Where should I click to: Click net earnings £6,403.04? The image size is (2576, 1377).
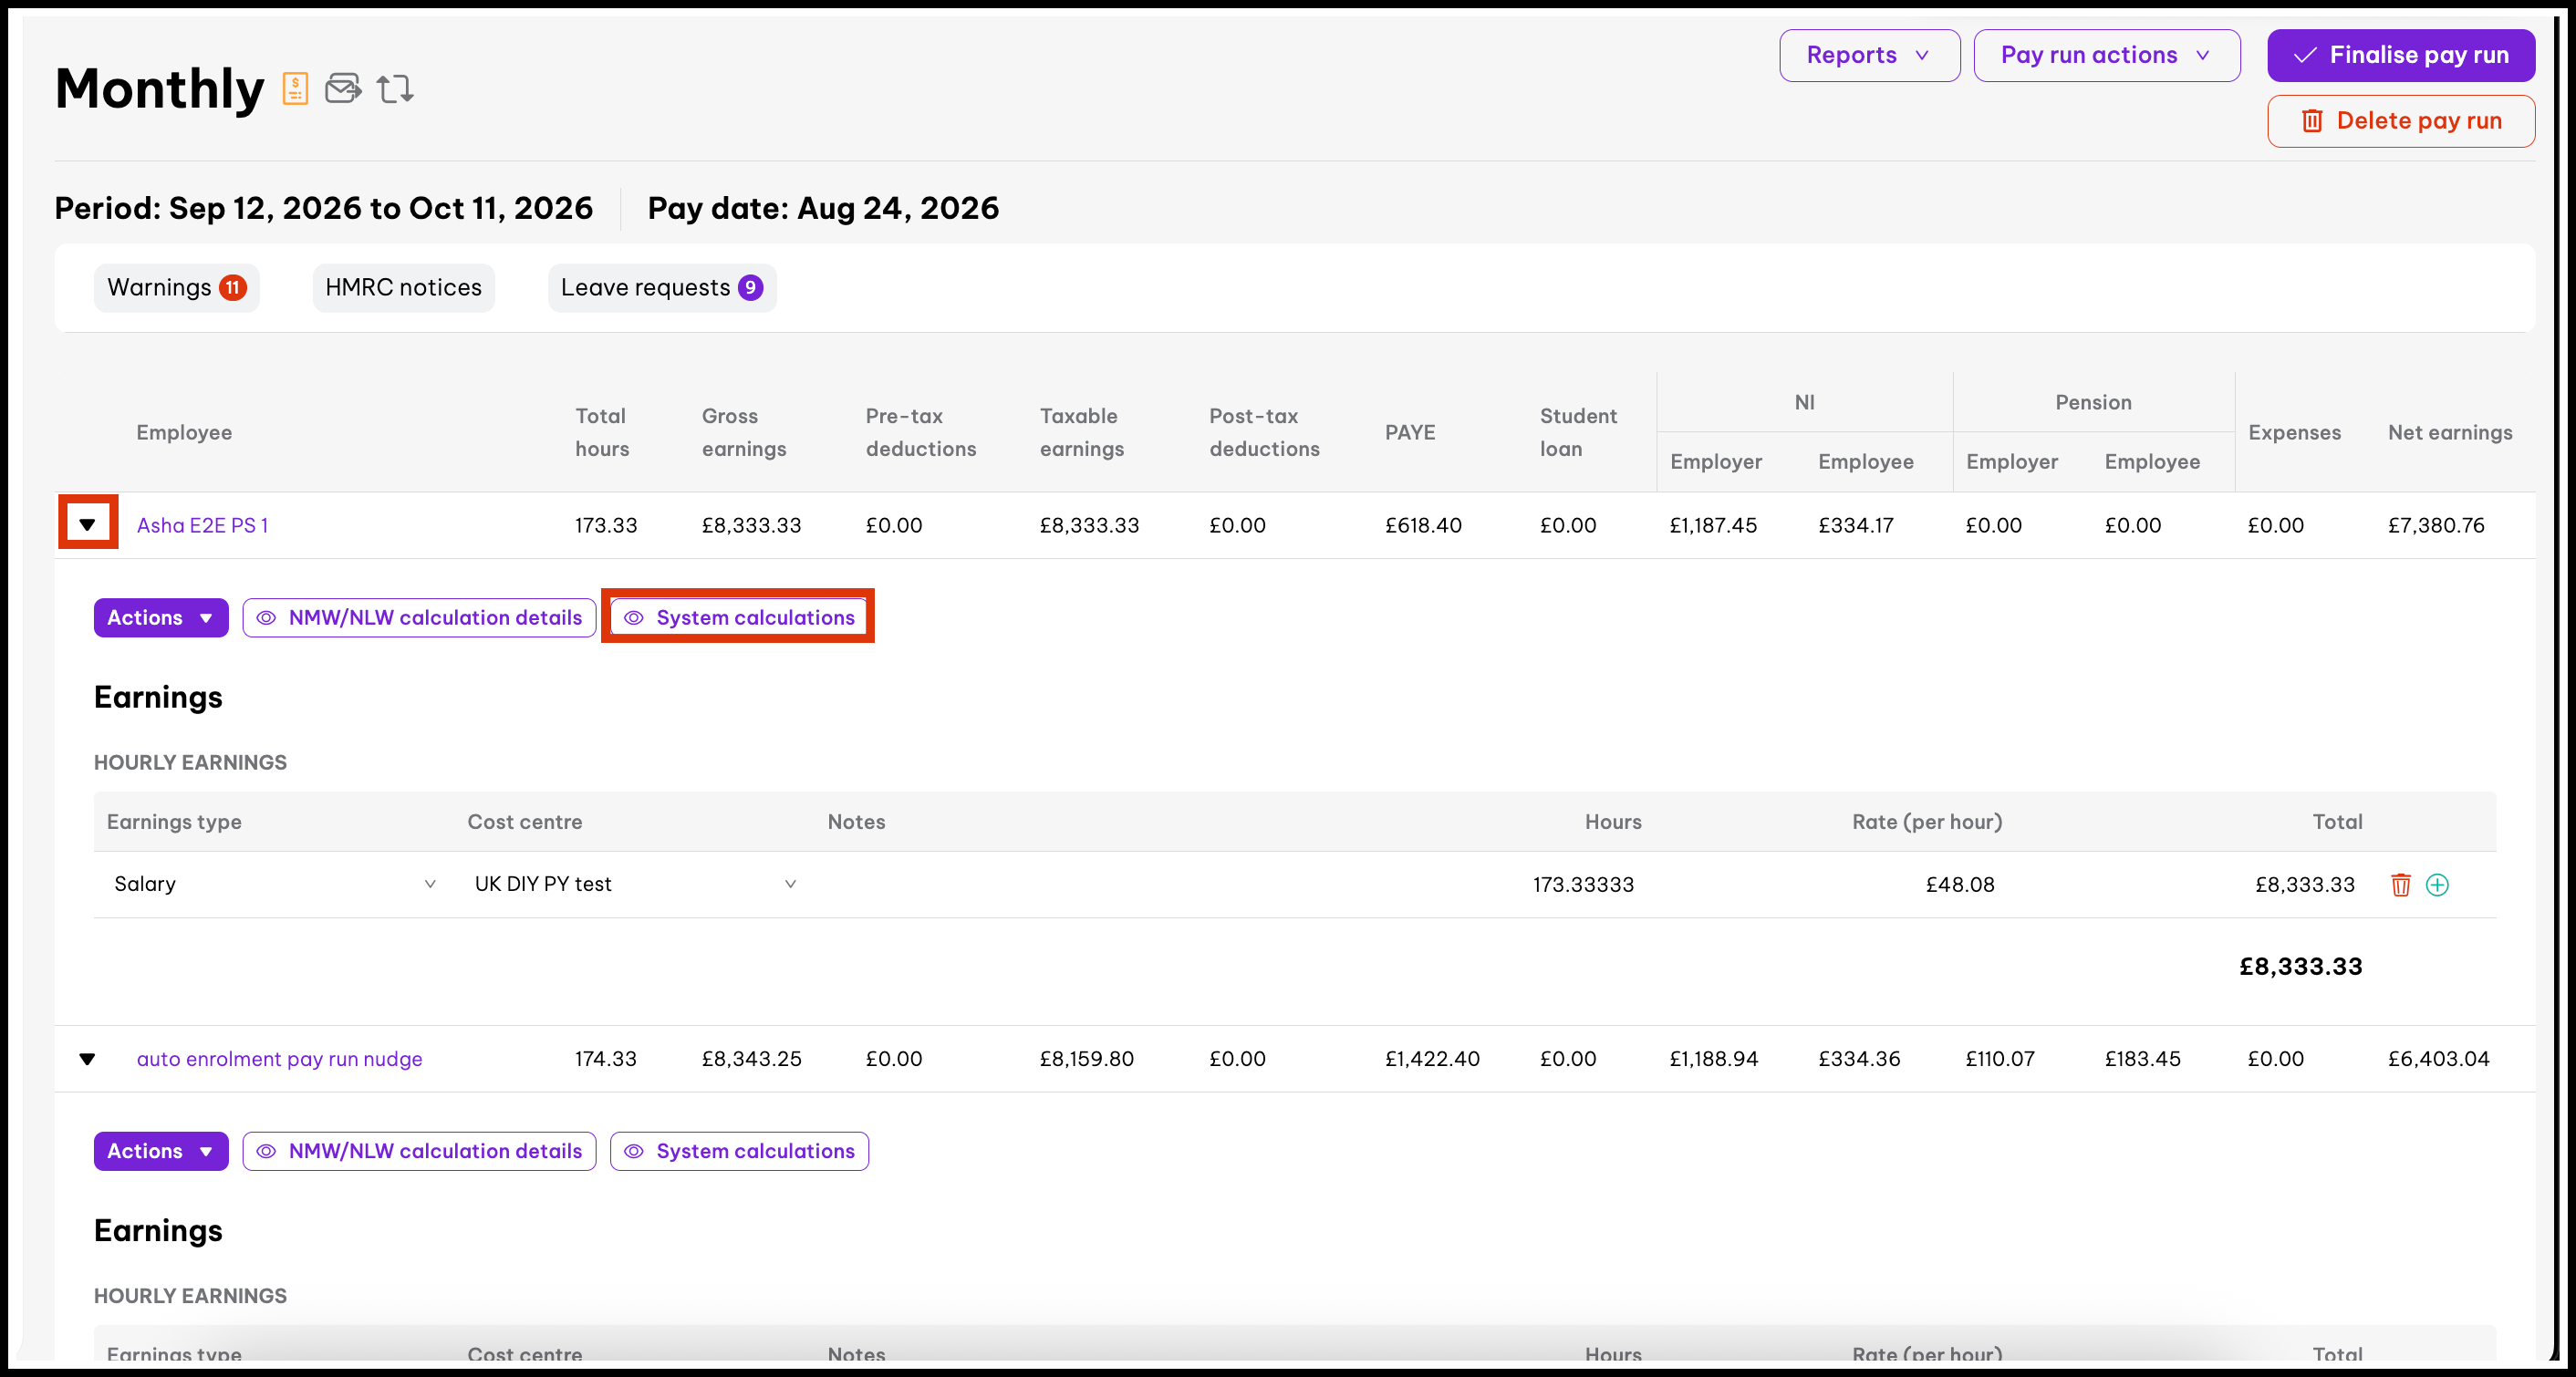pyautogui.click(x=2438, y=1058)
